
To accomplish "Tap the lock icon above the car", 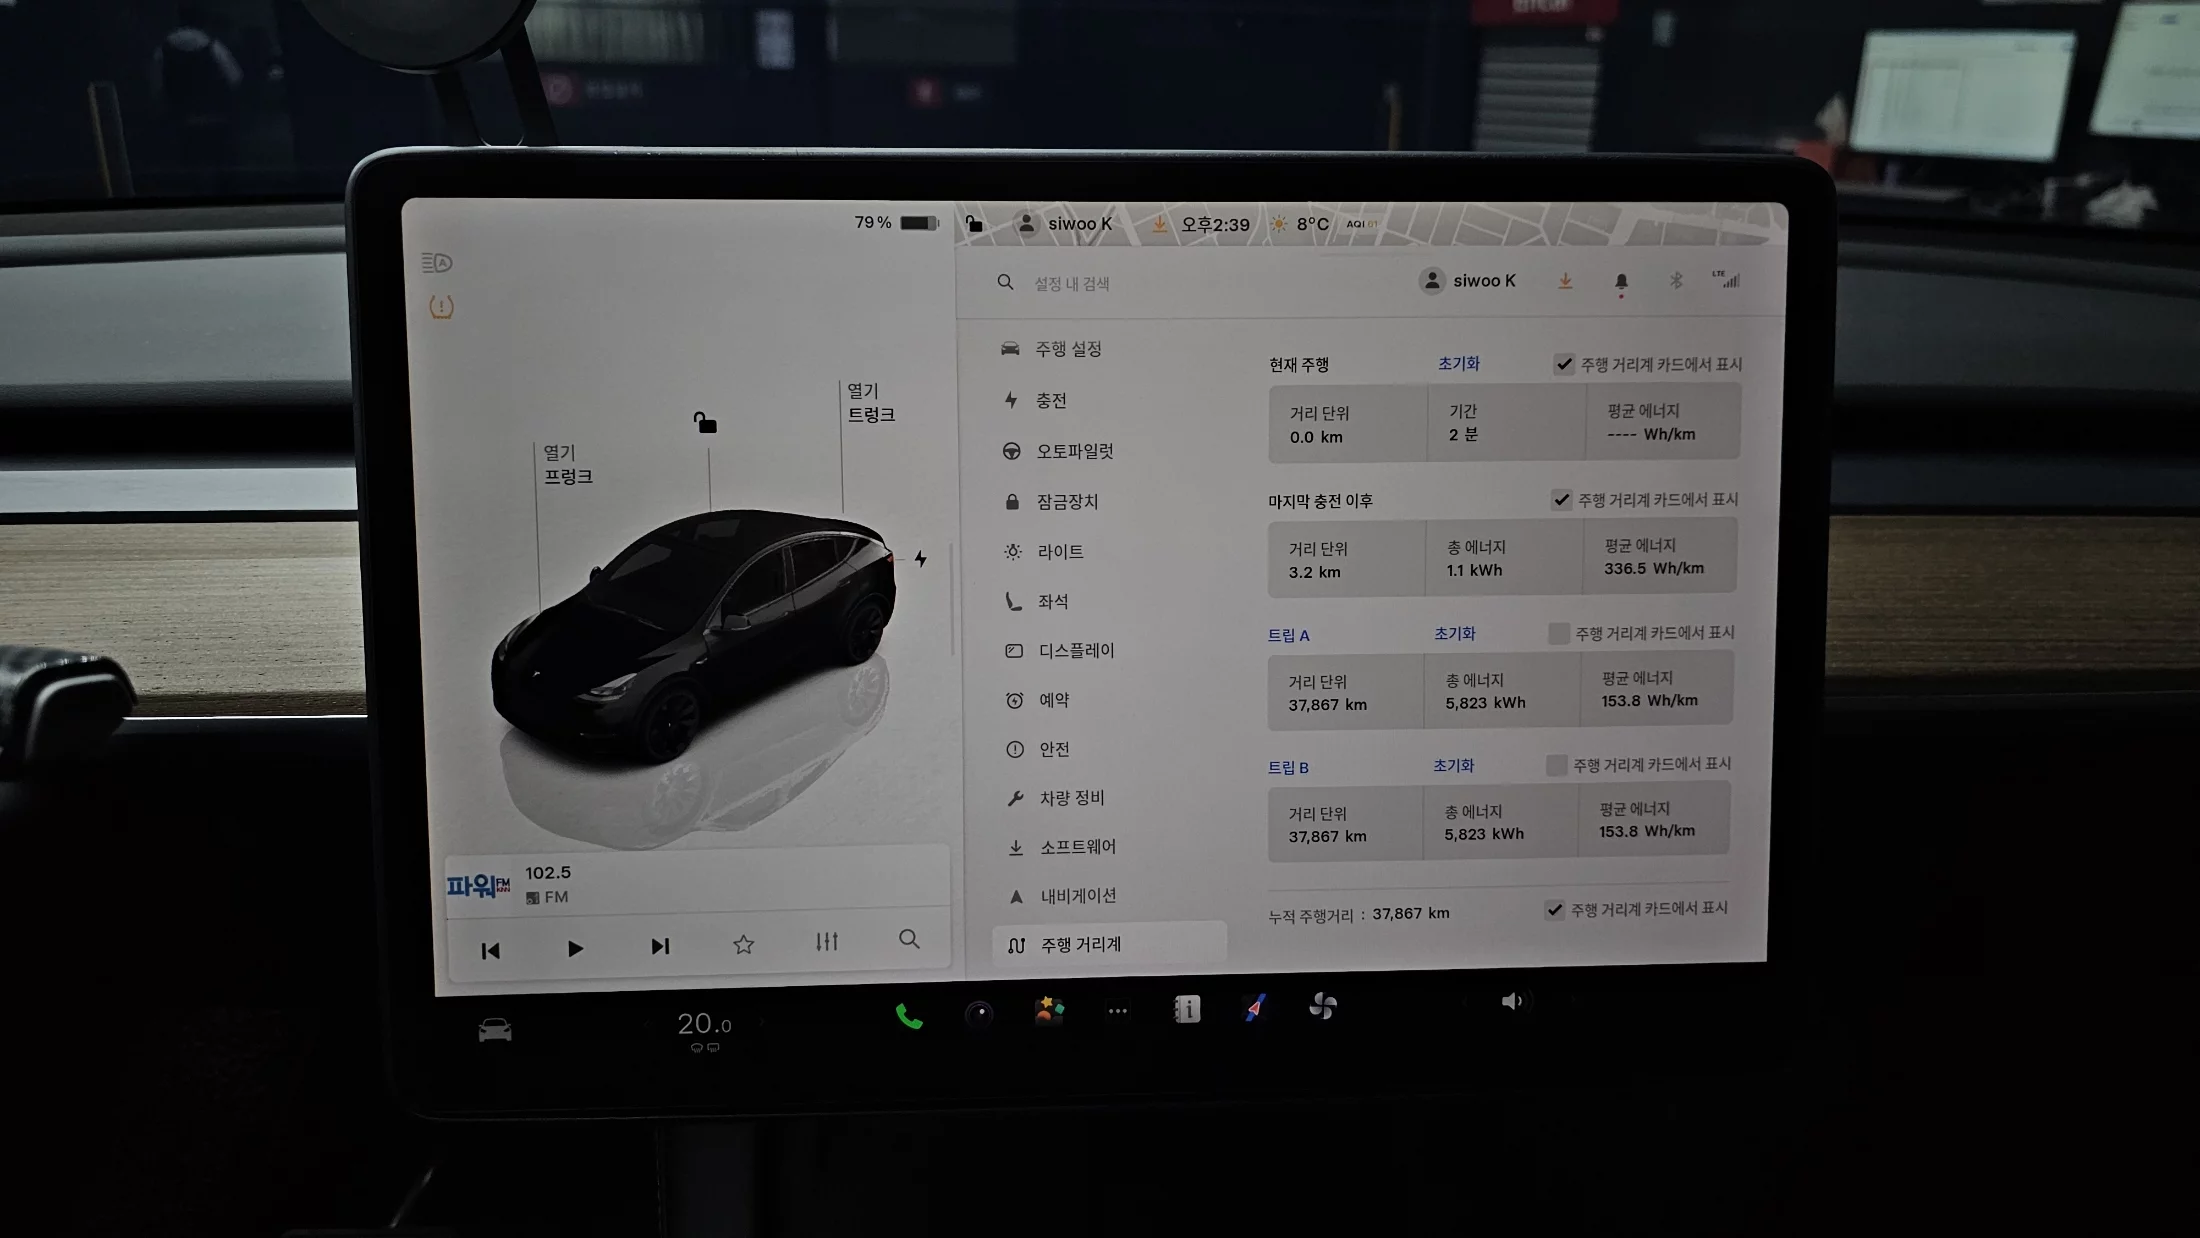I will pos(705,423).
